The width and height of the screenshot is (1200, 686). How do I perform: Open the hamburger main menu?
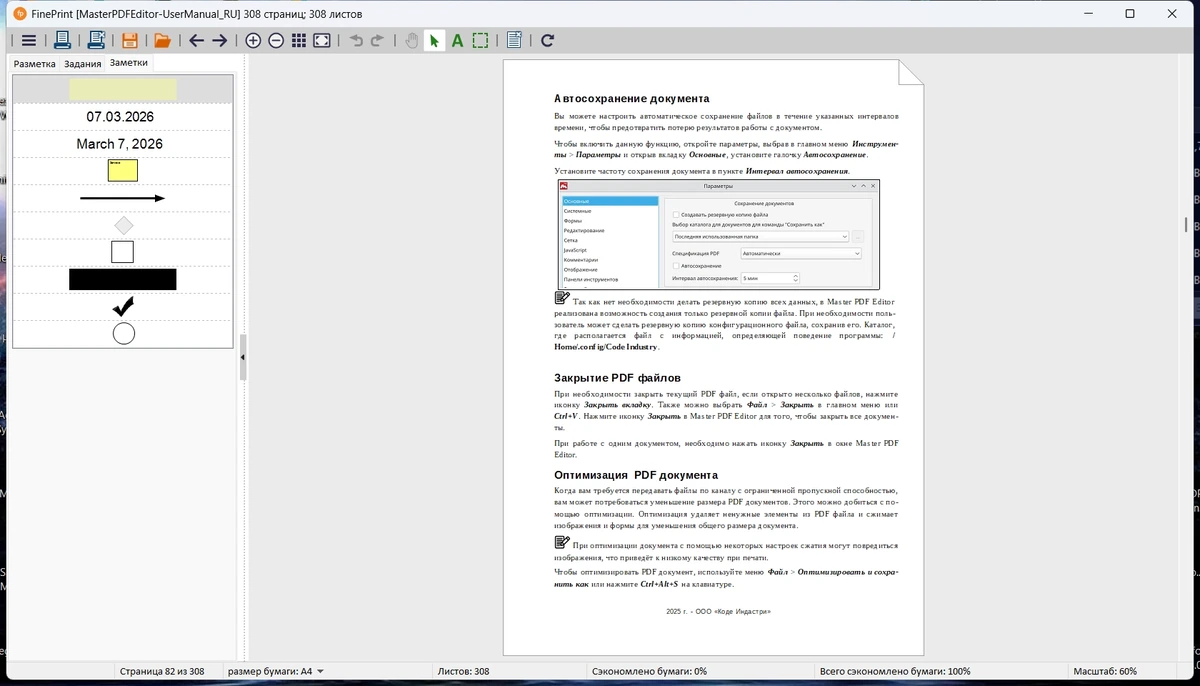[x=29, y=41]
